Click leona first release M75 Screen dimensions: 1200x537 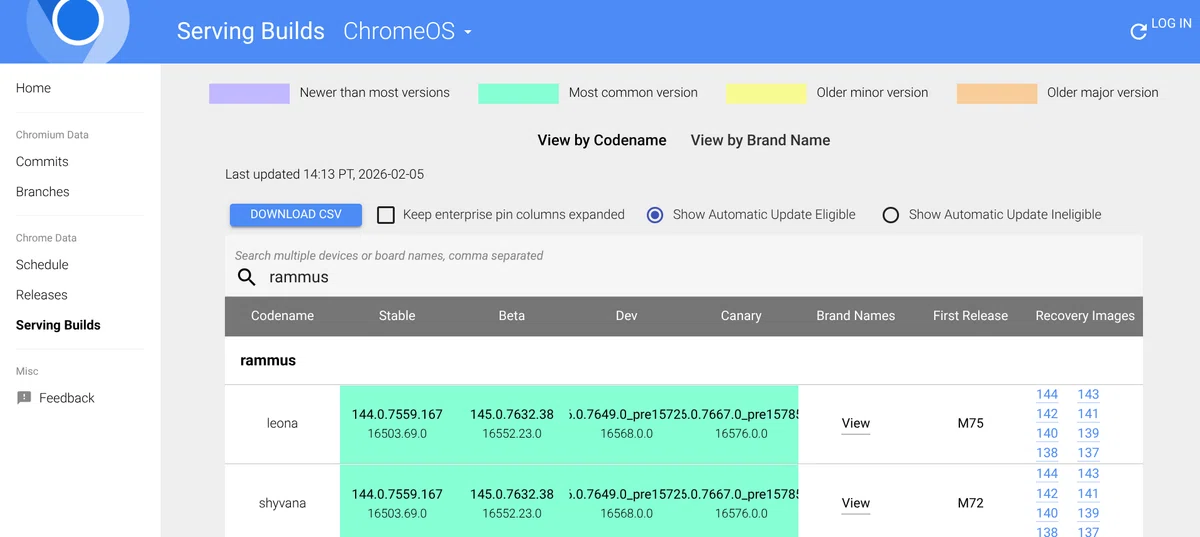coord(970,423)
